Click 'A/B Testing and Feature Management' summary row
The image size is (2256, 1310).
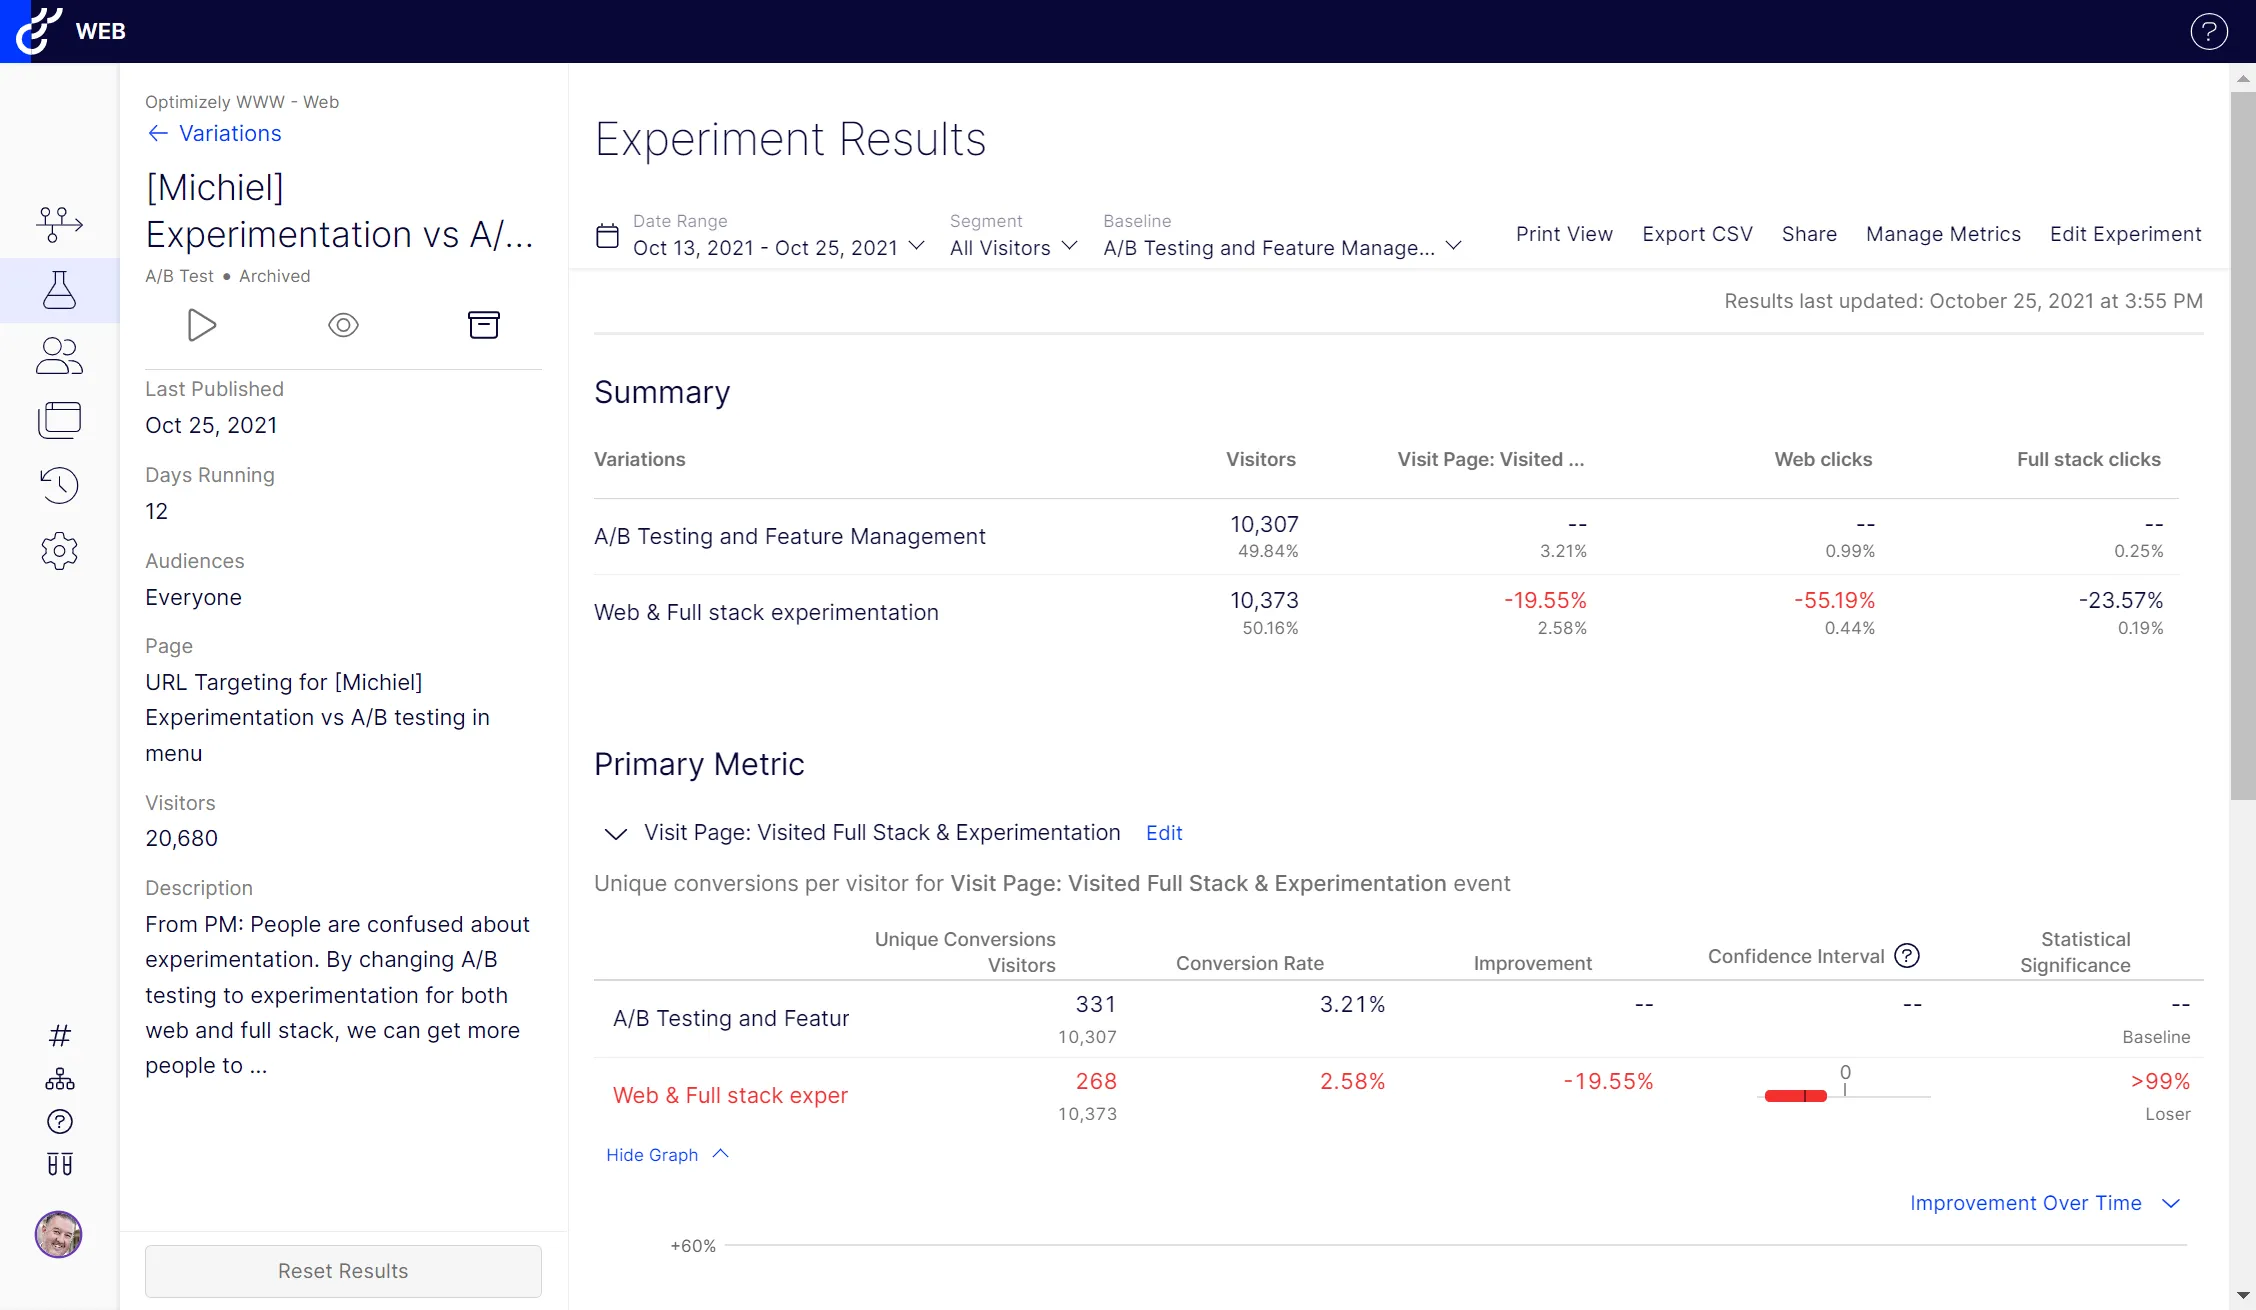[x=1386, y=536]
